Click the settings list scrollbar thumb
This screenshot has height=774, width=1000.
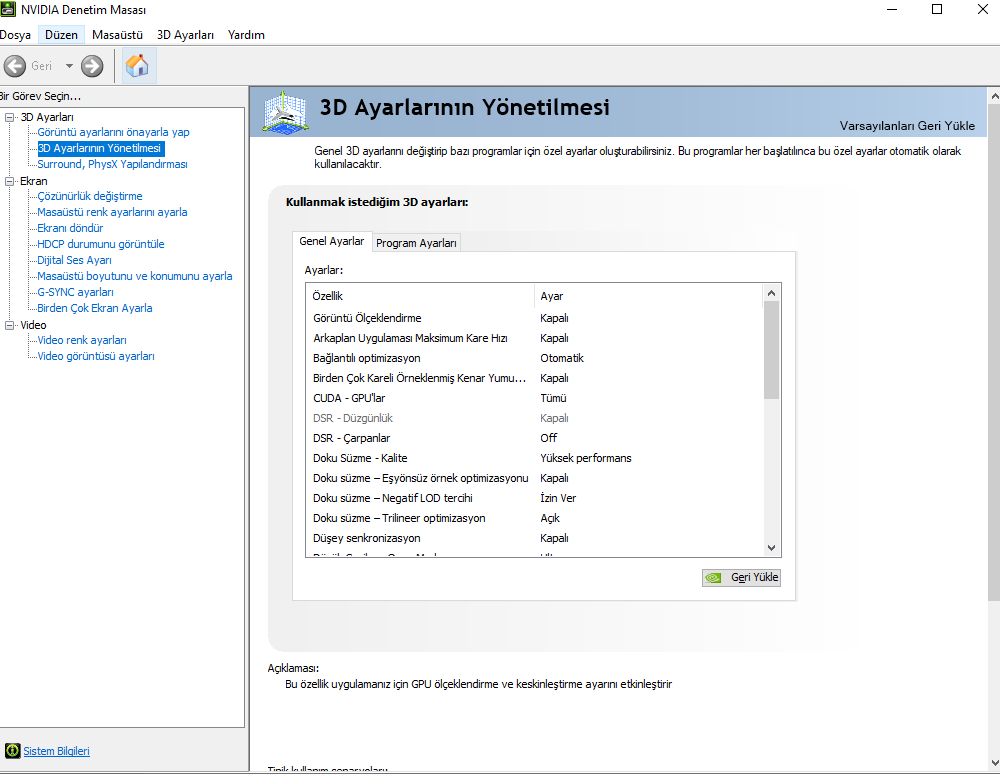tap(771, 350)
